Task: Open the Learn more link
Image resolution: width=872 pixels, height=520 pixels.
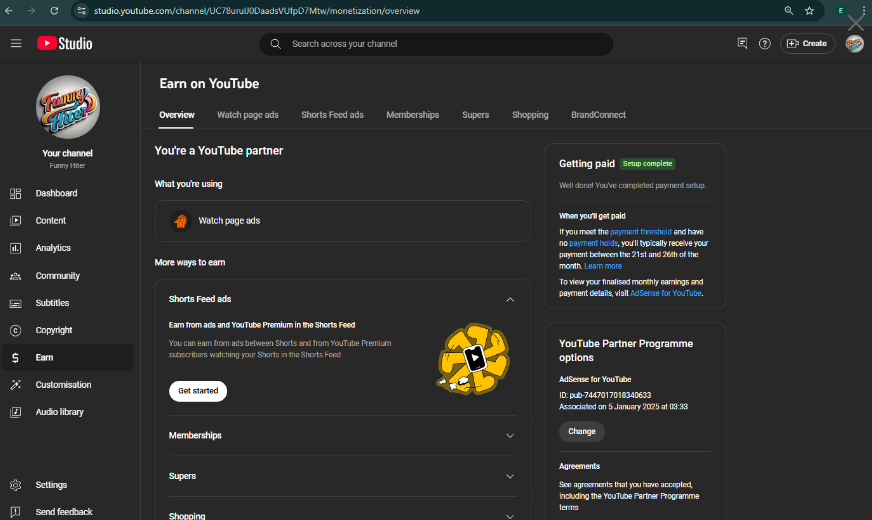Action: (x=603, y=266)
